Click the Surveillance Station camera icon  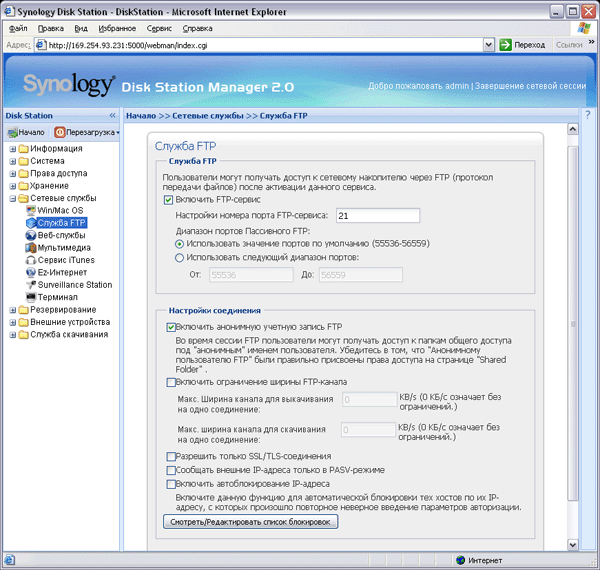tap(31, 285)
